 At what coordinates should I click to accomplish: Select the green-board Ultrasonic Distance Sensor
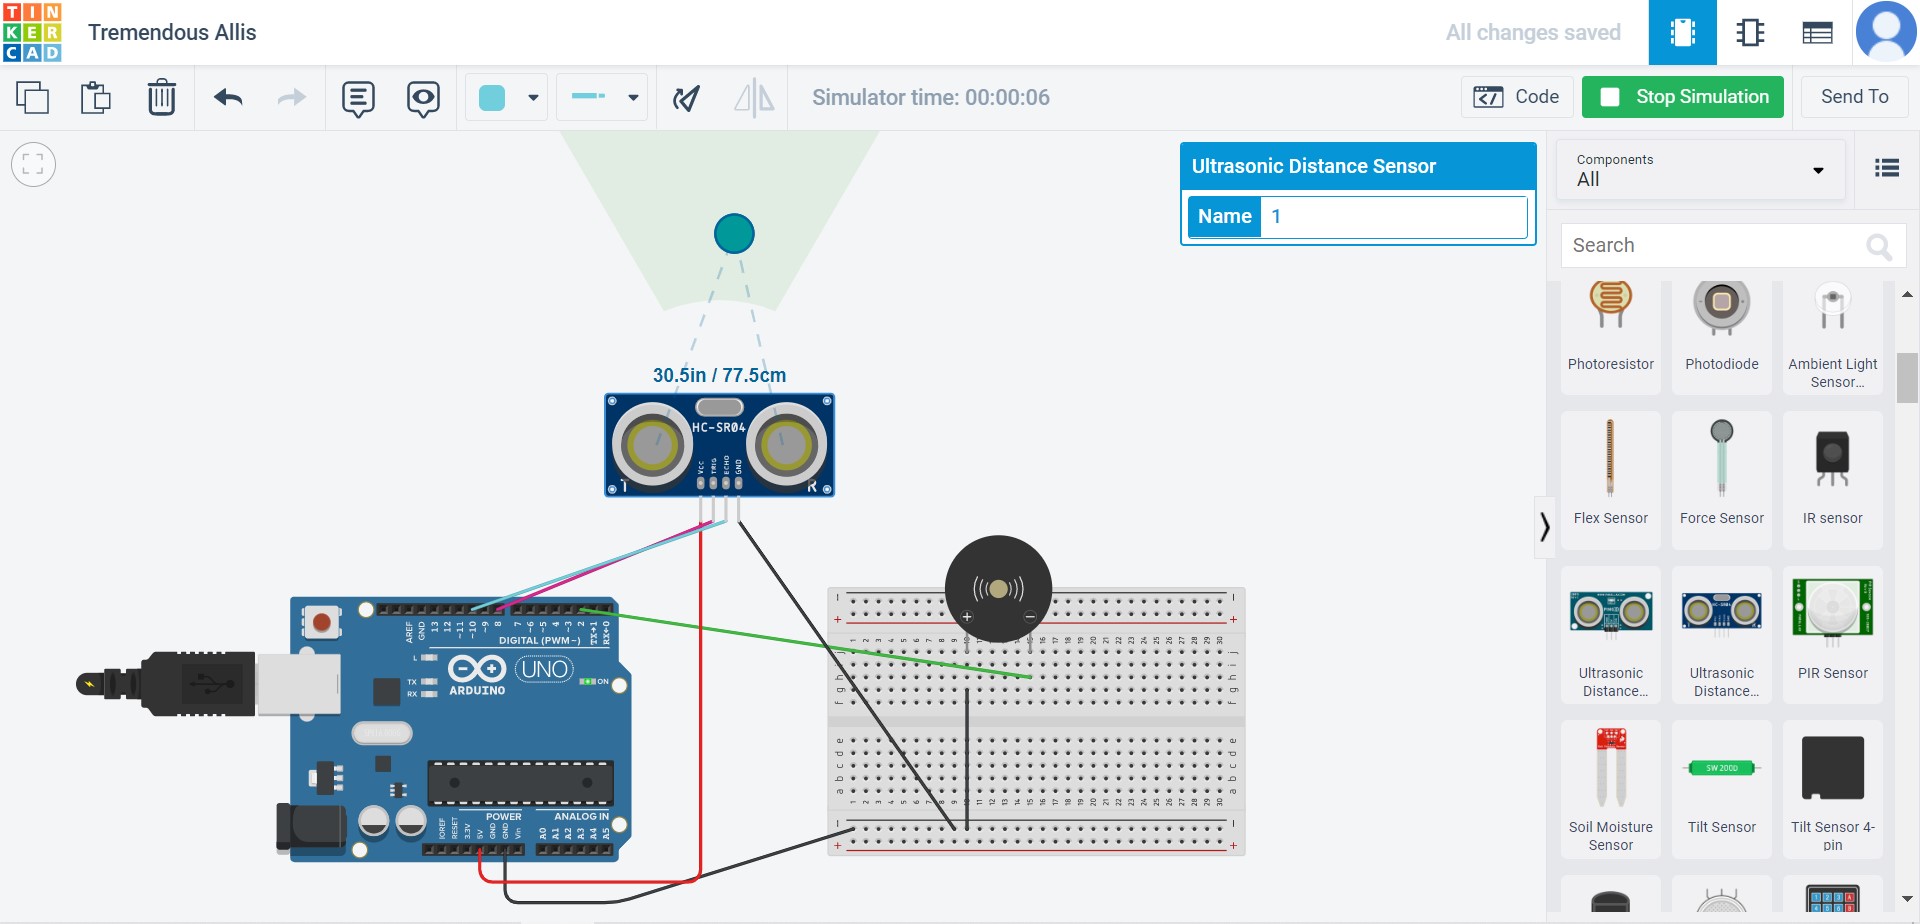[1610, 635]
